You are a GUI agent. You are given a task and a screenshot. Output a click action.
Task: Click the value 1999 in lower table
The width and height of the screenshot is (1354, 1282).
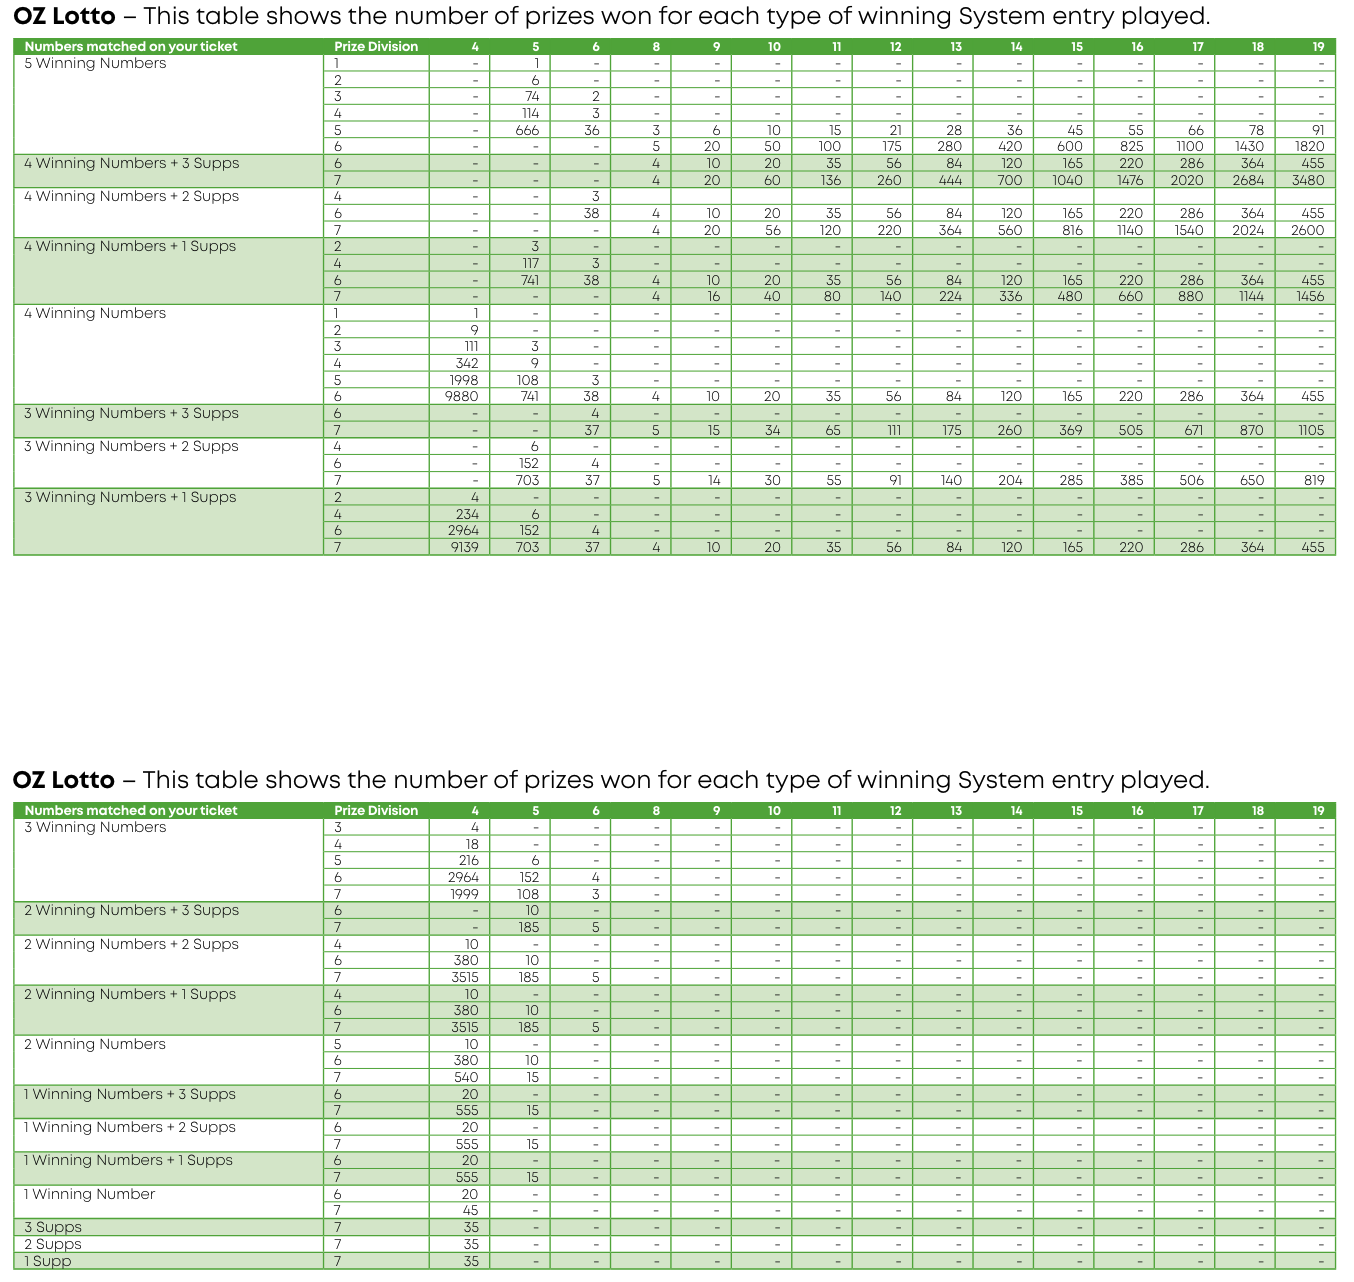point(464,894)
